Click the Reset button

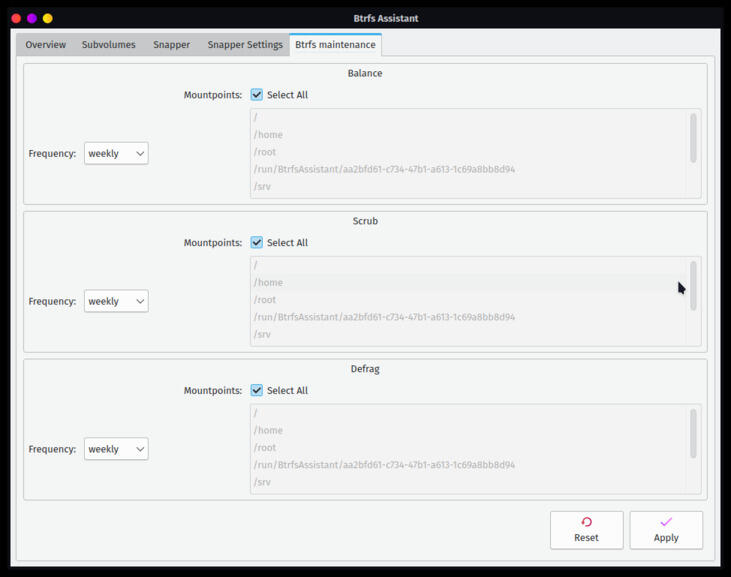(x=586, y=530)
